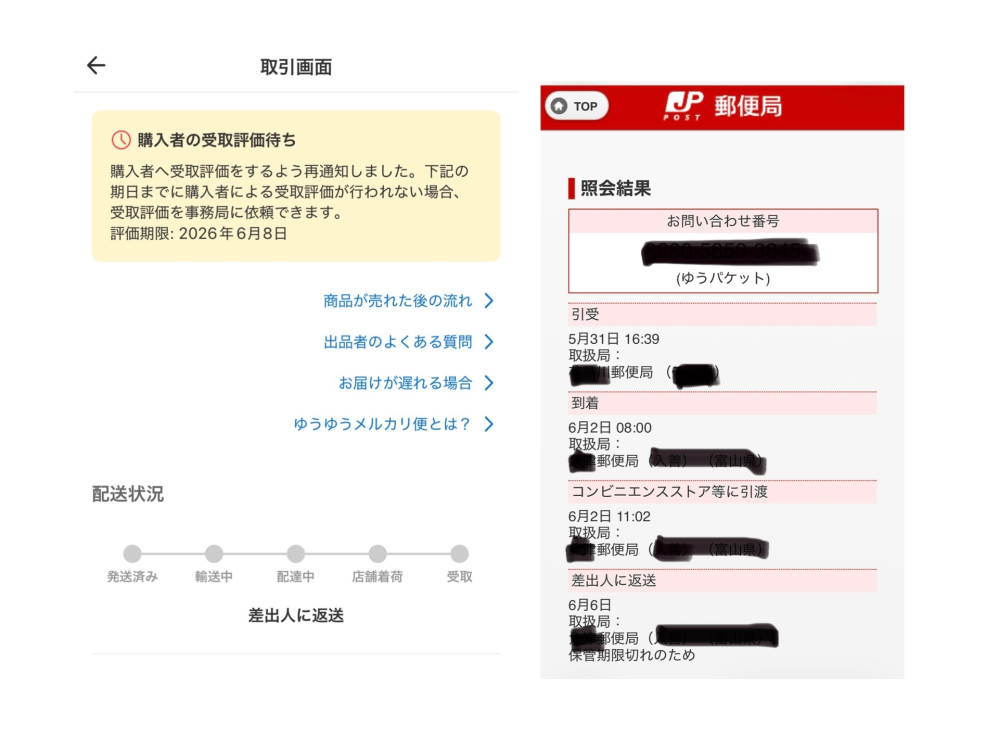999x738 pixels.
Task: Click the 受取 label
Action: pyautogui.click(x=459, y=577)
